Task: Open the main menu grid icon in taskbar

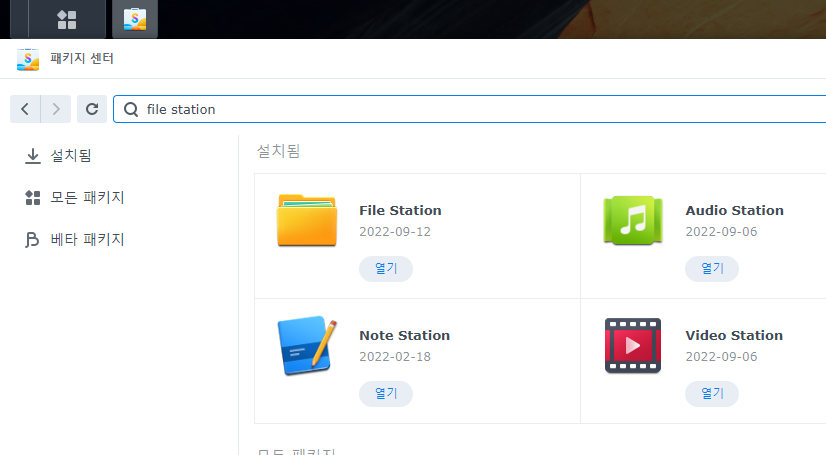Action: [67, 19]
